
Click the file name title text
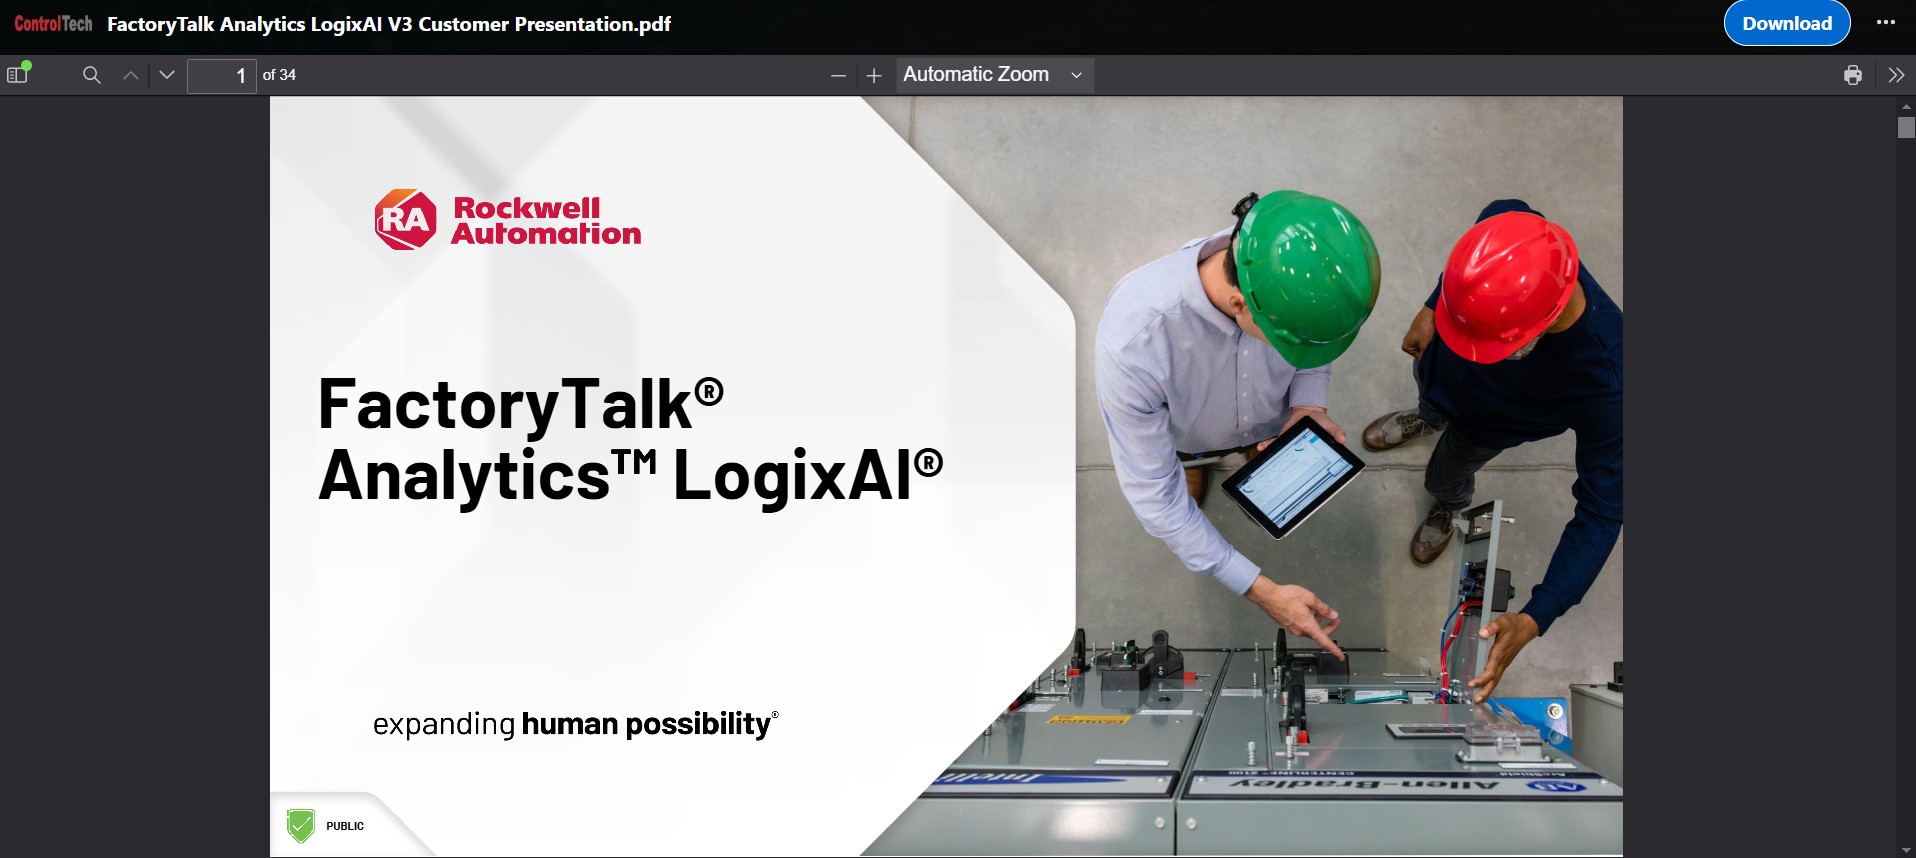389,24
